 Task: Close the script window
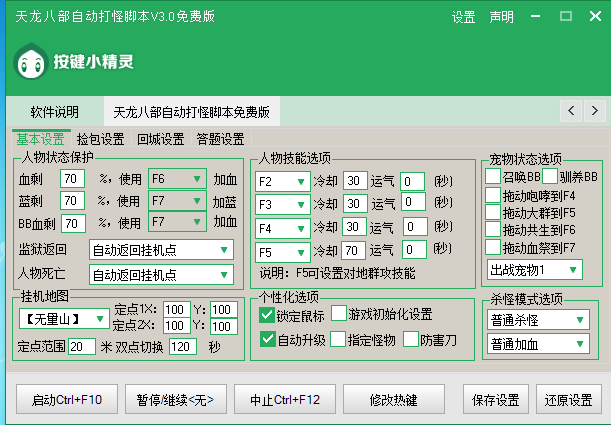pos(593,17)
